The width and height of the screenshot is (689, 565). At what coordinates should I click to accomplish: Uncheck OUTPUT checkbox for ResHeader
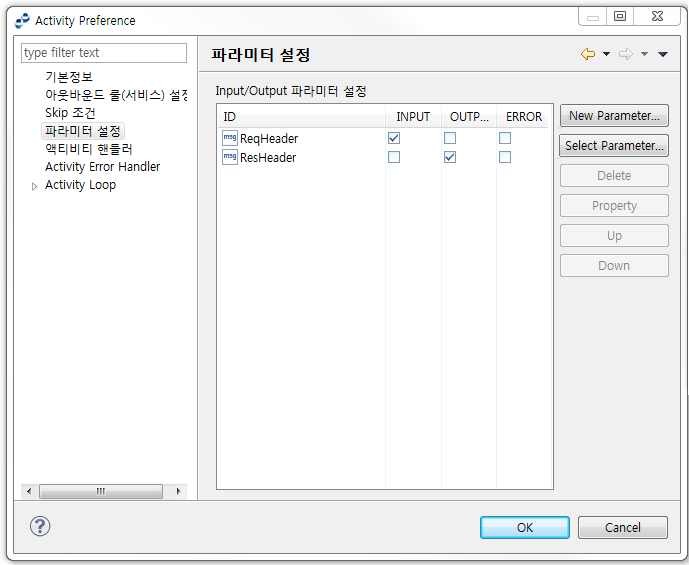coord(450,157)
